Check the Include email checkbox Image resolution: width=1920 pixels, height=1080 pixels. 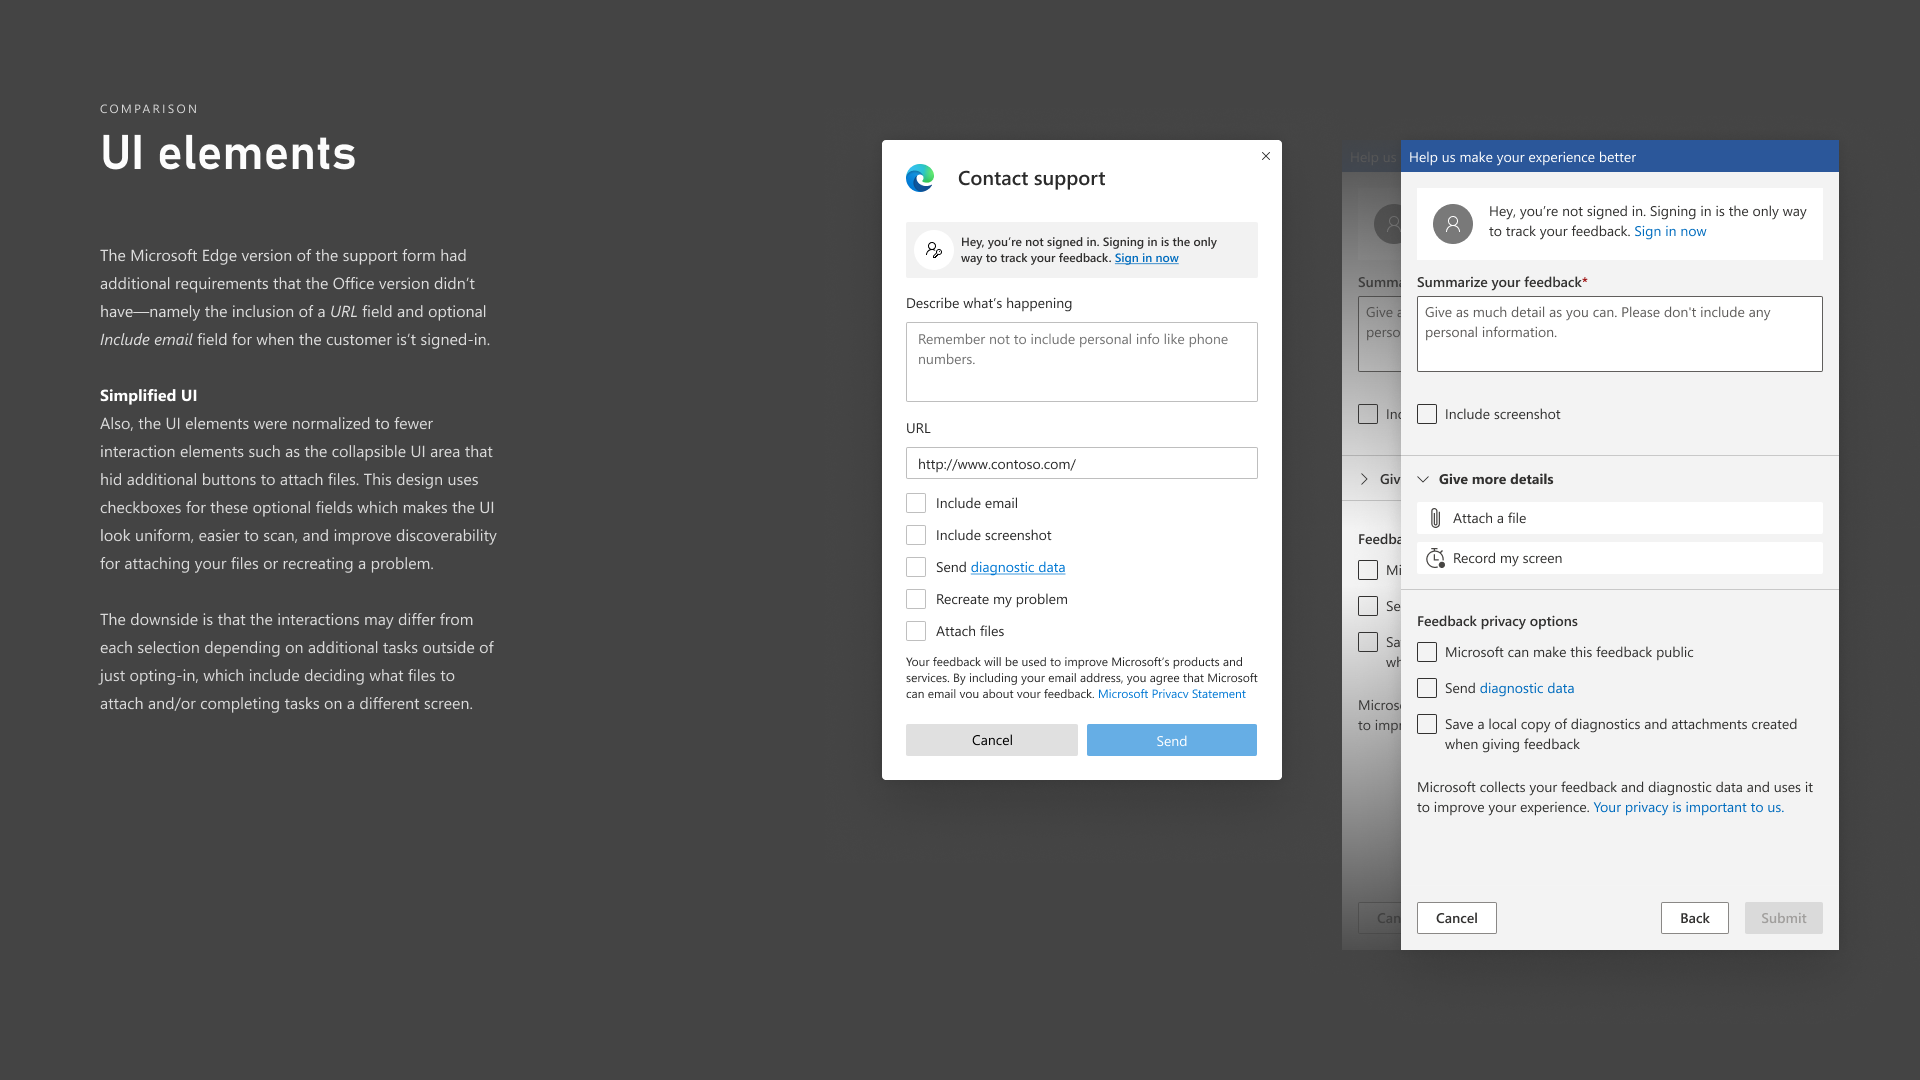[x=916, y=503]
